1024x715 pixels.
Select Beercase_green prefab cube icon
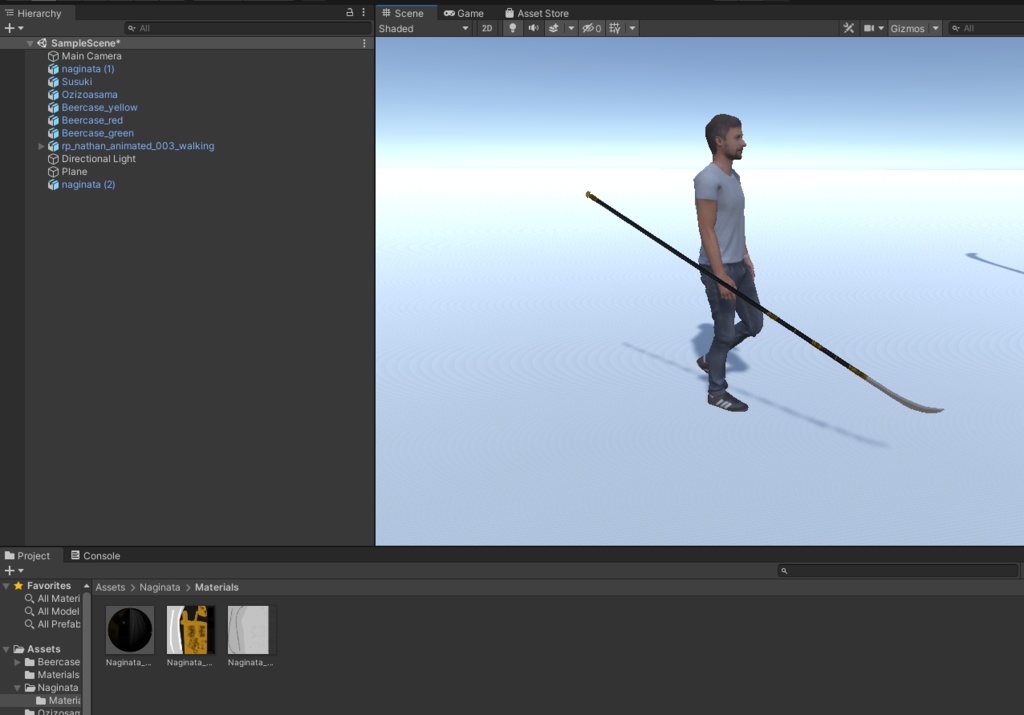54,133
